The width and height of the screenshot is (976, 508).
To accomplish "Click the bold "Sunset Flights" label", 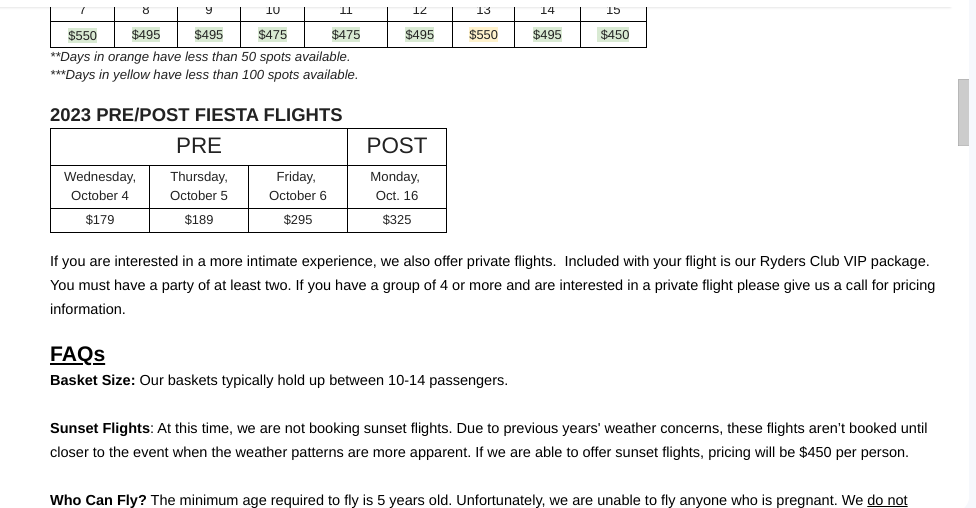I will point(100,428).
